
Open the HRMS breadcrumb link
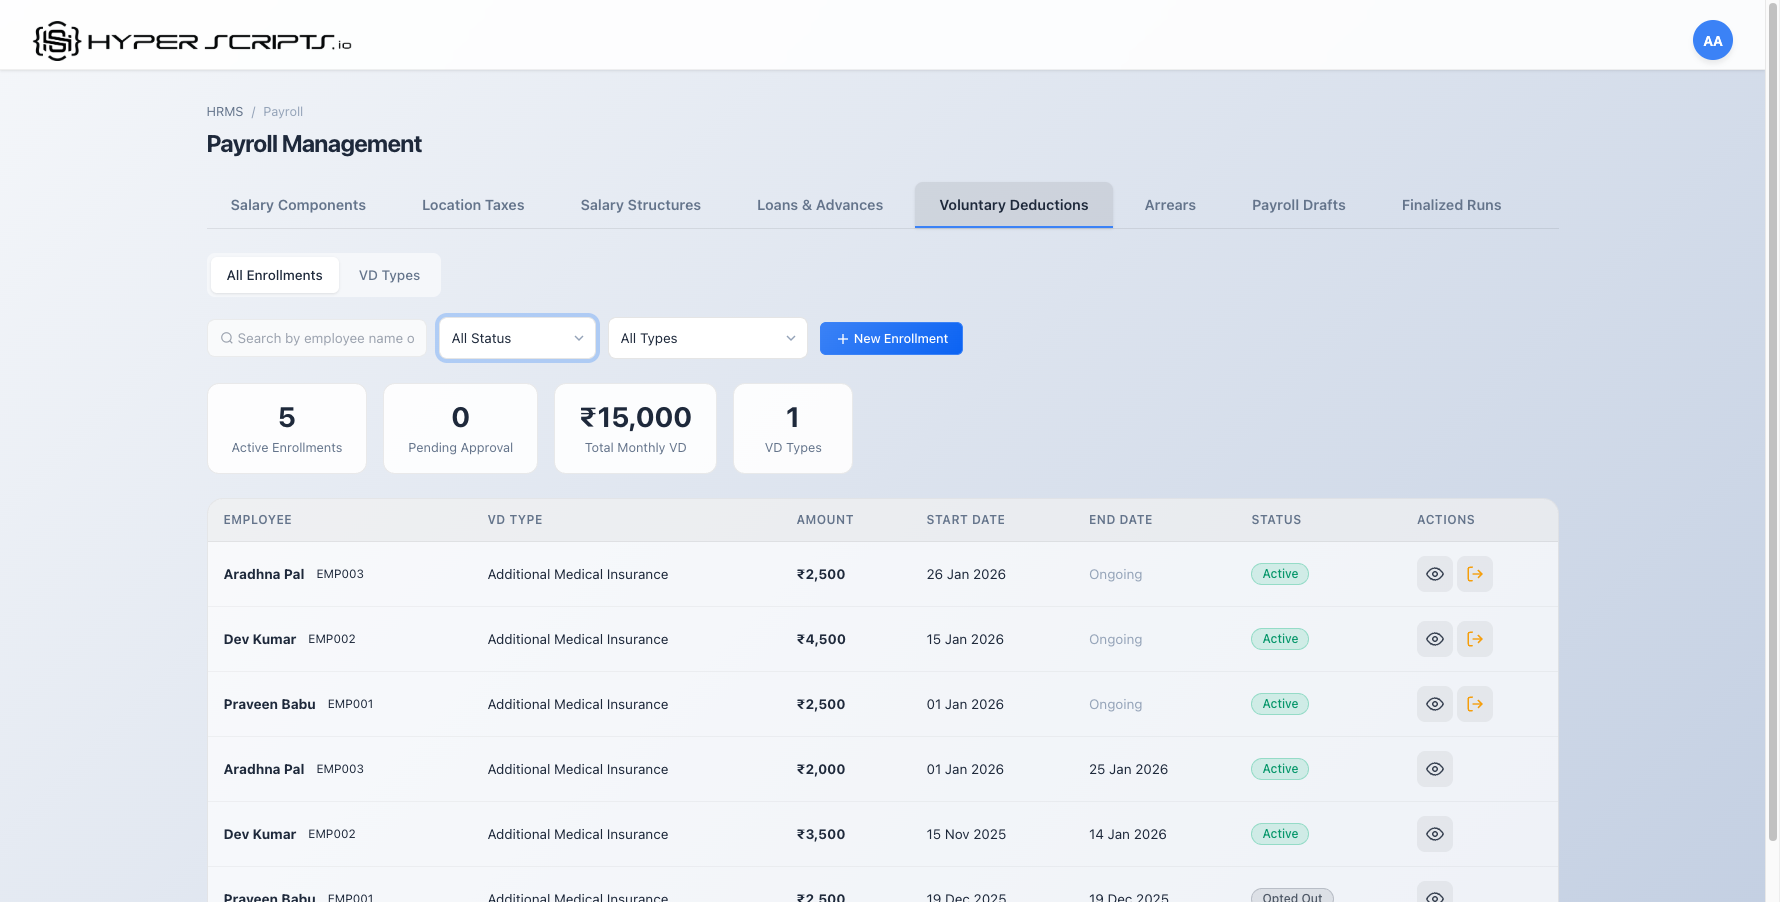click(x=224, y=111)
